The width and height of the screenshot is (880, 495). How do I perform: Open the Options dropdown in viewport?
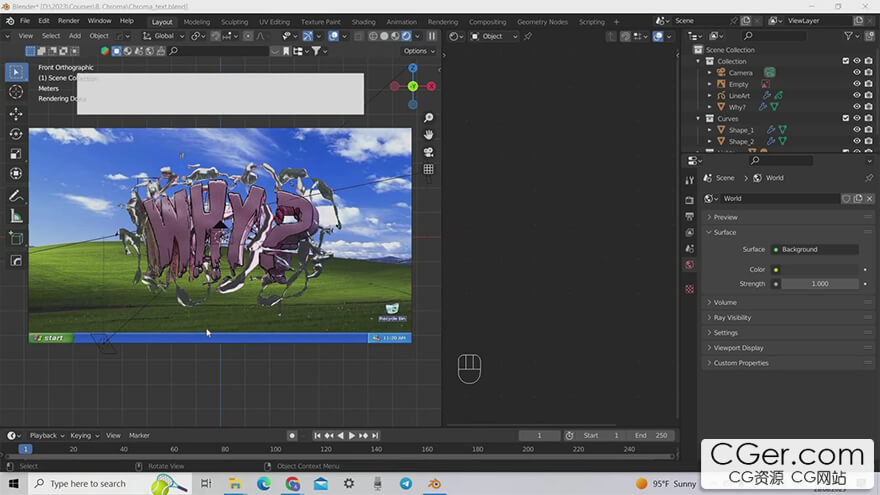(x=419, y=51)
